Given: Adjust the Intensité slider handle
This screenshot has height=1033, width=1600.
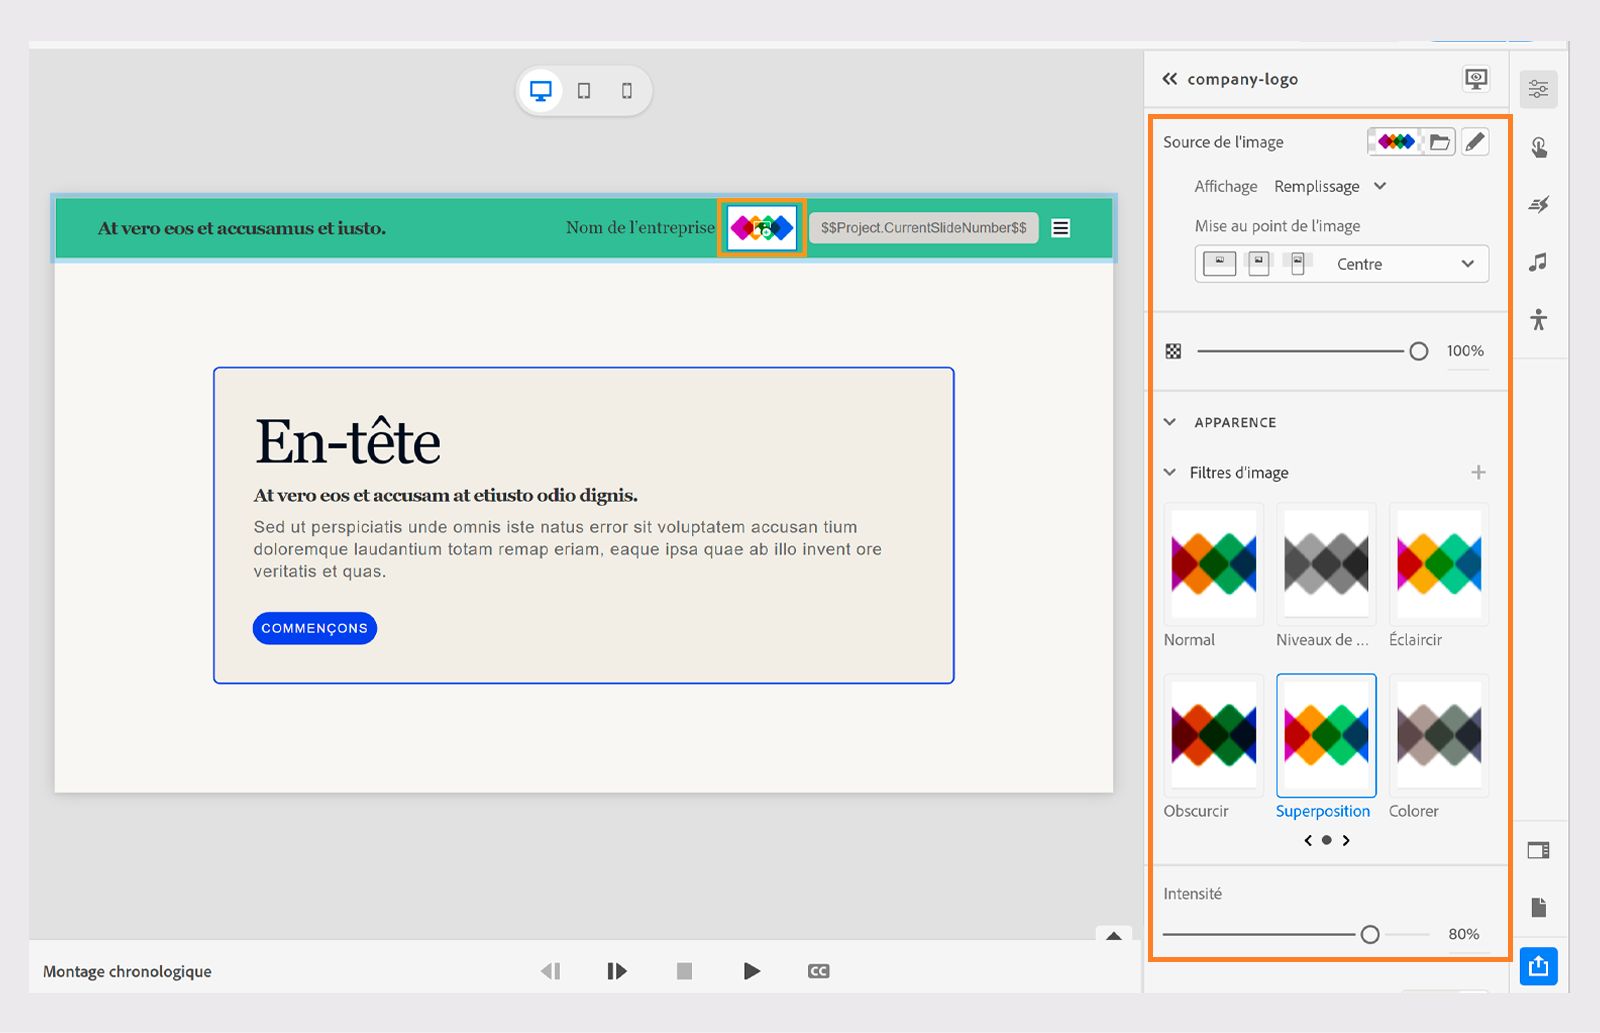Looking at the screenshot, I should (1370, 934).
